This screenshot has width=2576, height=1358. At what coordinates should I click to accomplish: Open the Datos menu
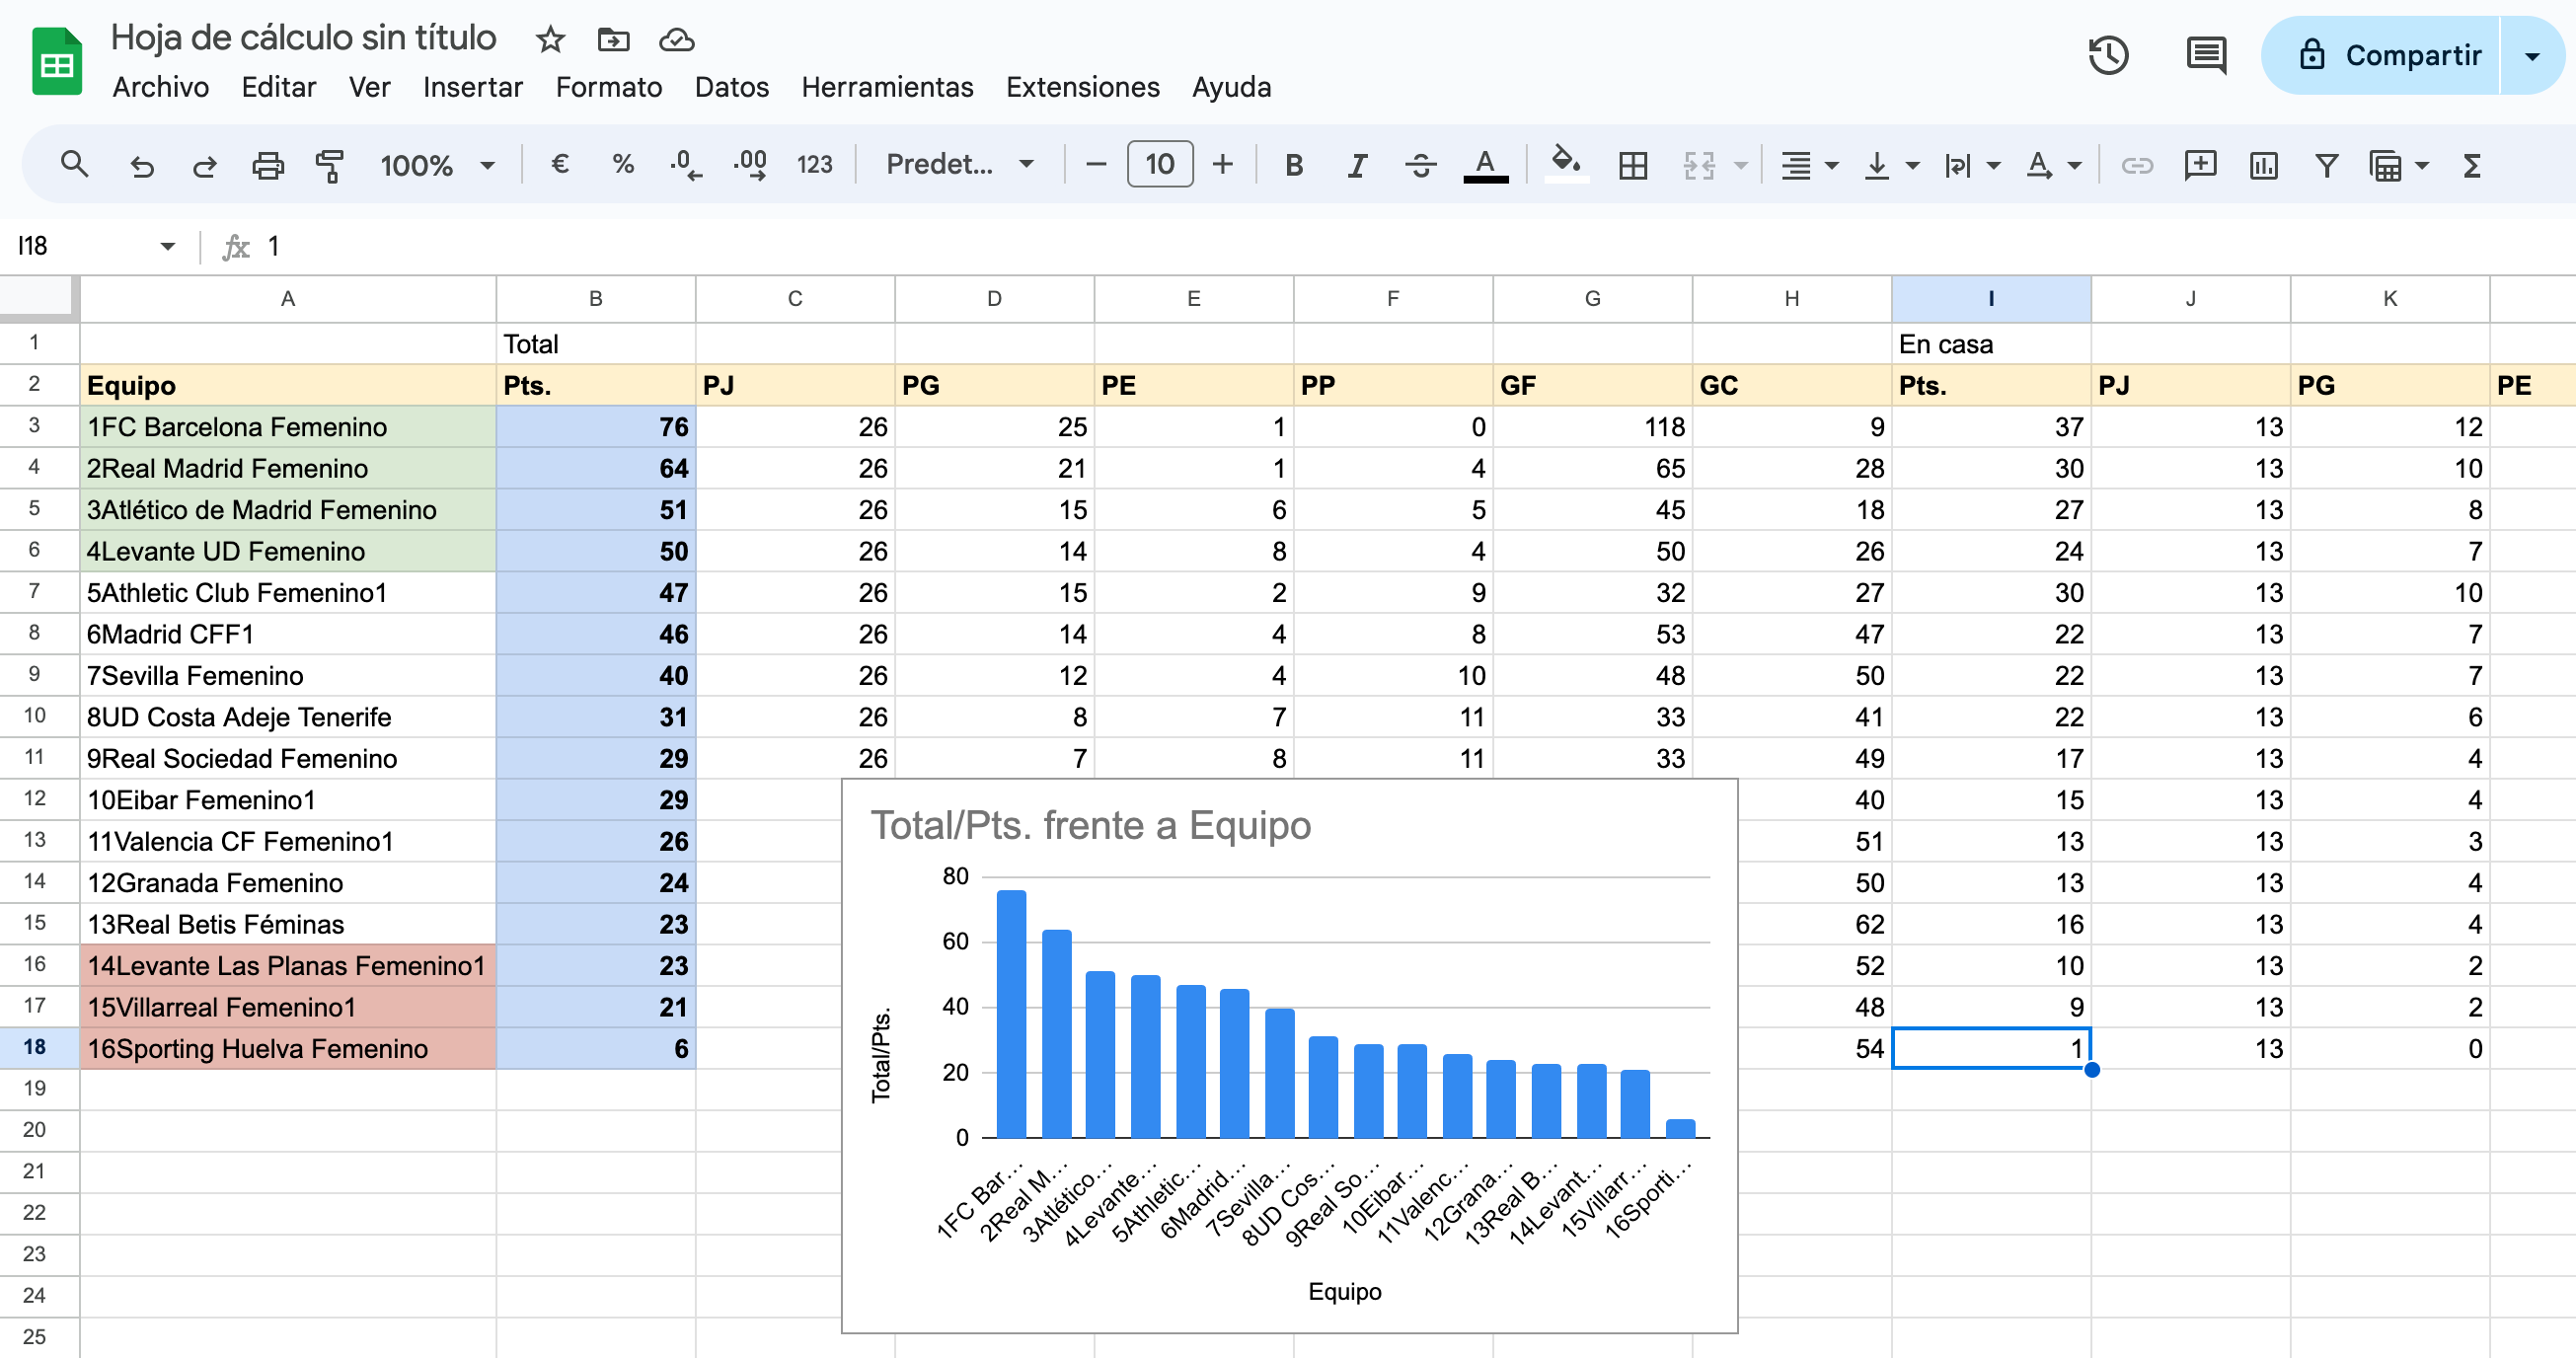click(731, 88)
